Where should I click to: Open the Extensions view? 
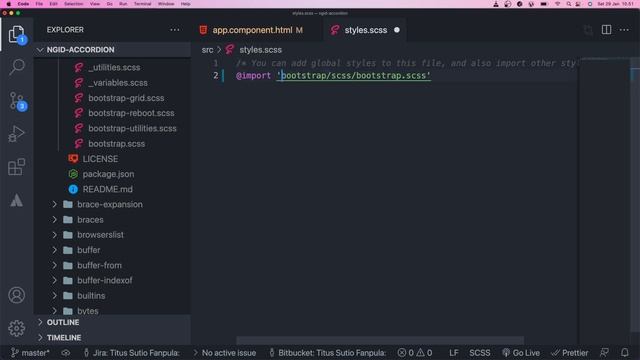(x=16, y=167)
